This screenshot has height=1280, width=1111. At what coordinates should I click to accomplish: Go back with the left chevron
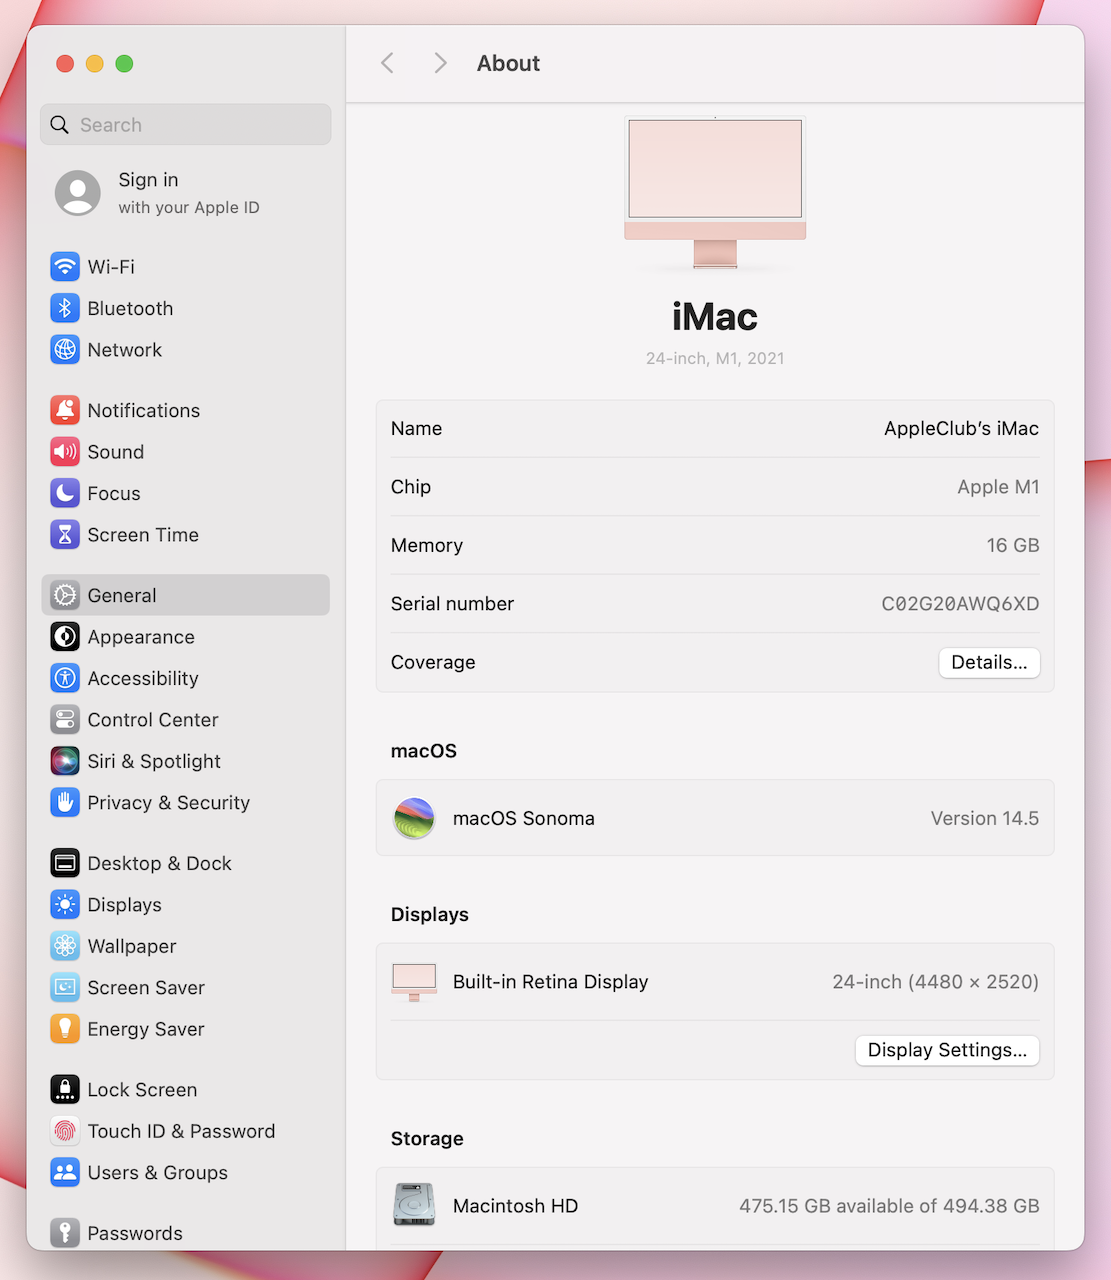tap(388, 63)
